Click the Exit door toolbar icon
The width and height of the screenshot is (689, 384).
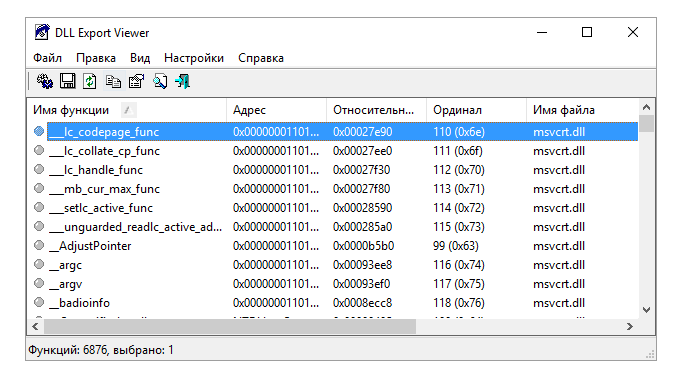pyautogui.click(x=182, y=81)
